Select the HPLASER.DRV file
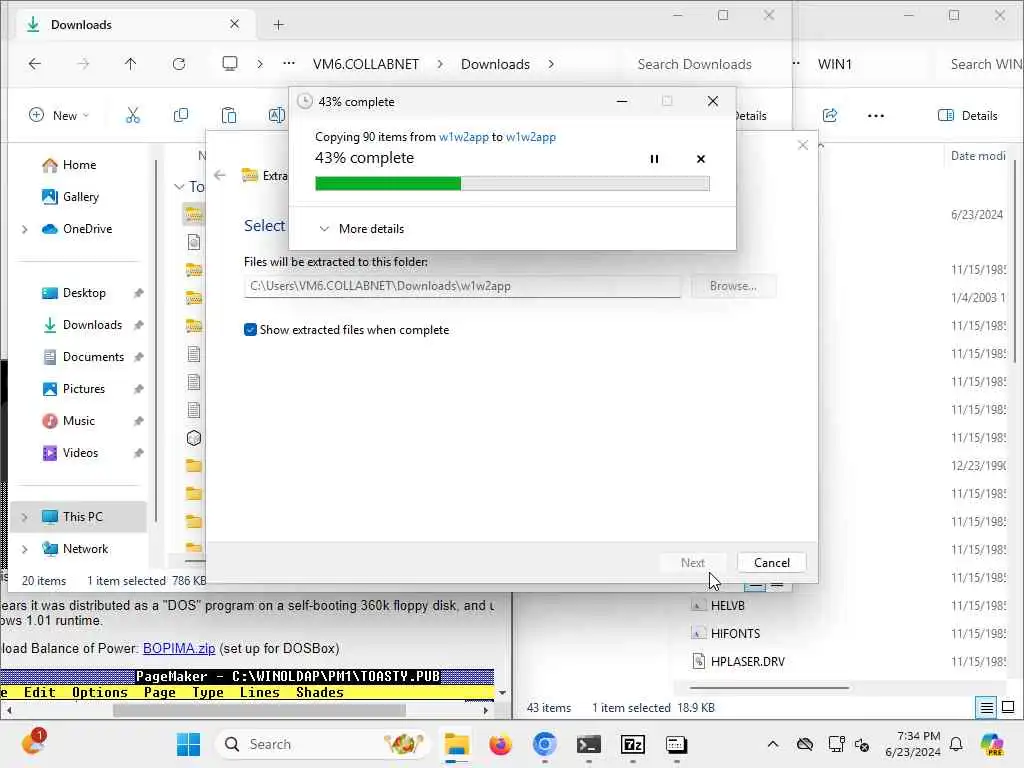This screenshot has height=768, width=1024. [739, 662]
